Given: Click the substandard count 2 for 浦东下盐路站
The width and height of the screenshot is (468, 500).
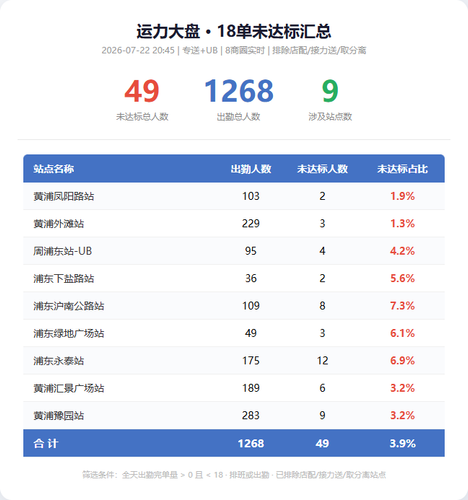Looking at the screenshot, I should pos(322,278).
